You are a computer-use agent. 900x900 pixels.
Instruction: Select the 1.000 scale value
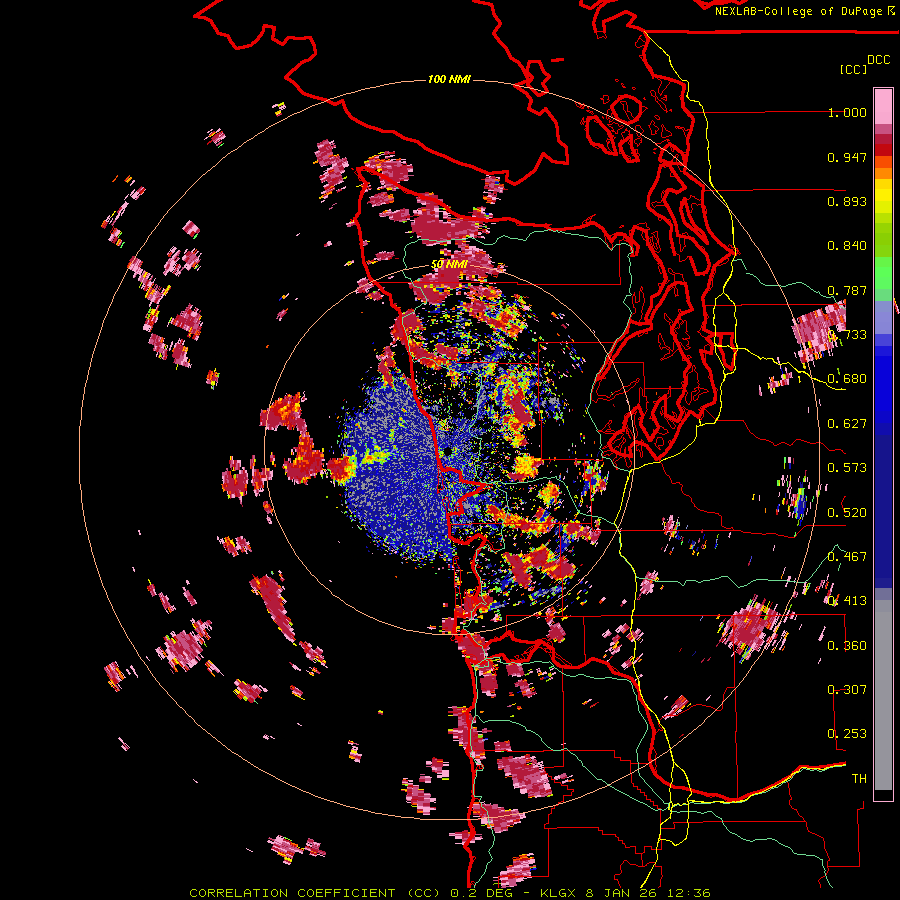click(847, 112)
